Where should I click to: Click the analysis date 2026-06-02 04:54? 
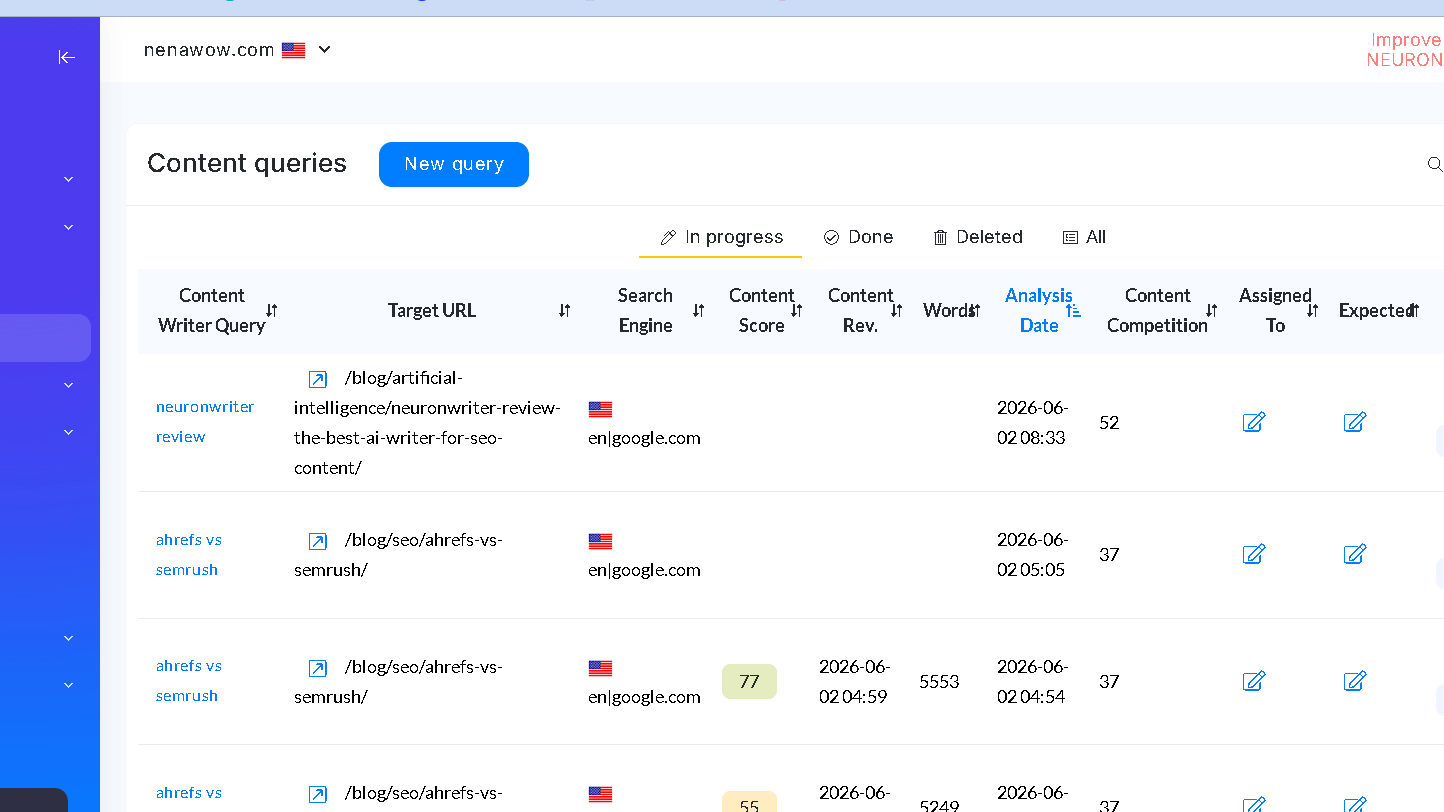(x=1033, y=681)
